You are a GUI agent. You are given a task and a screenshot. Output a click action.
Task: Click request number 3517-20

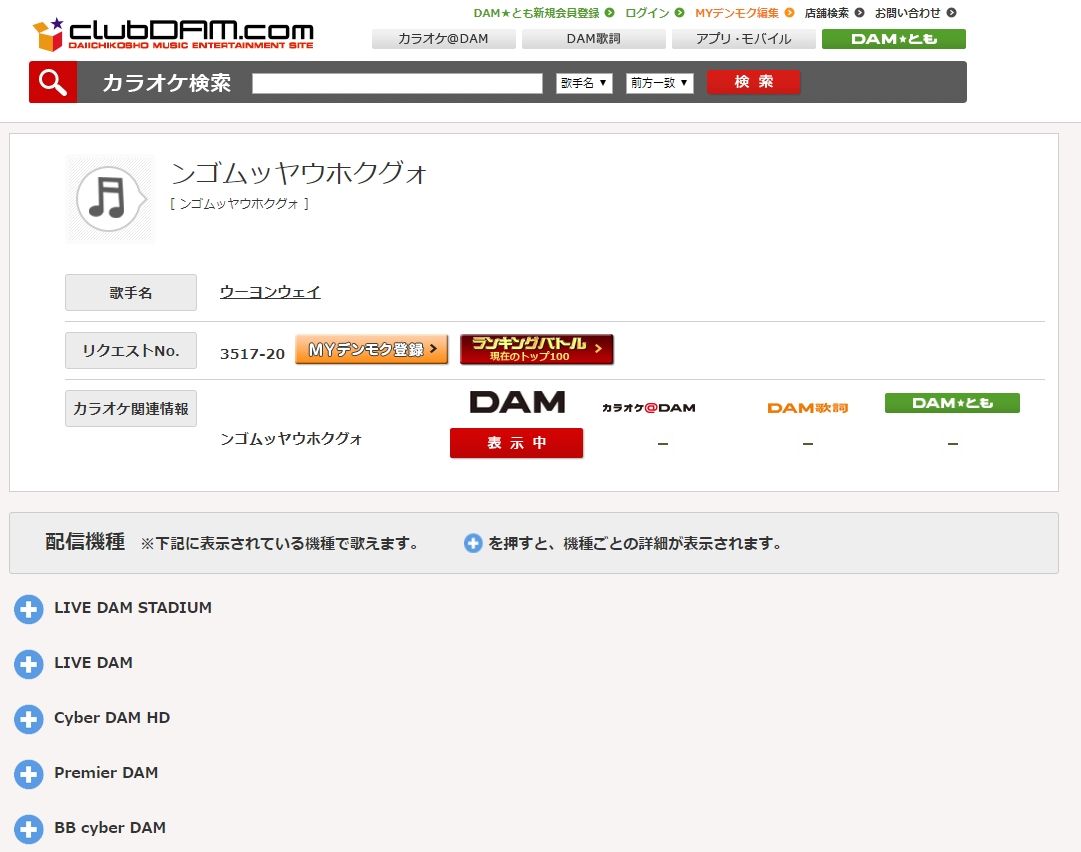coord(252,354)
